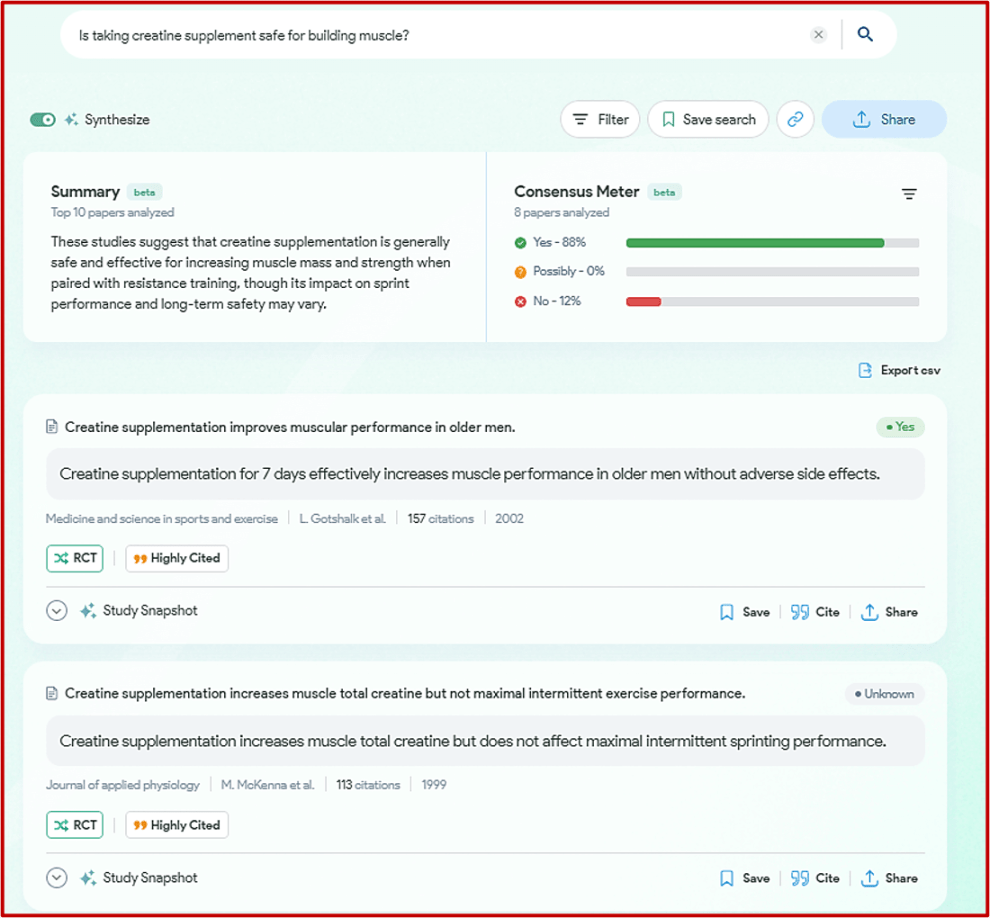Click the Unknown tag on McKenna paper

[x=884, y=694]
